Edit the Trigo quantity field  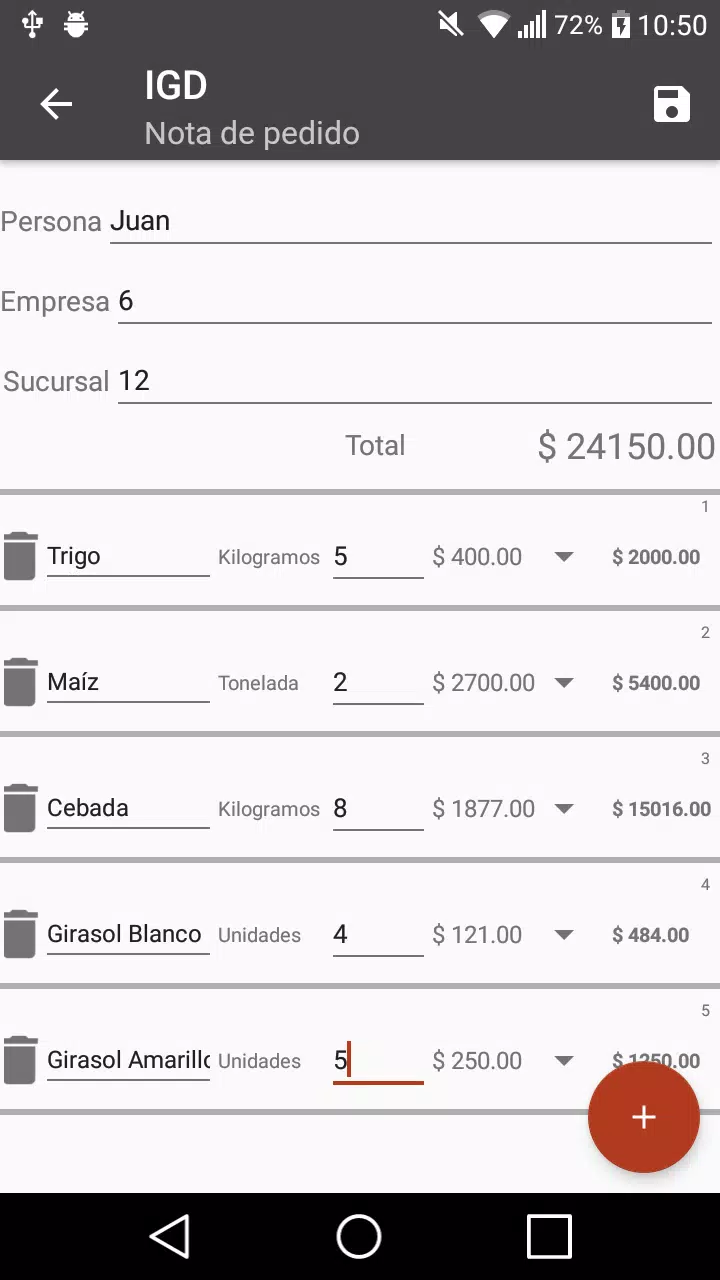pyautogui.click(x=378, y=557)
